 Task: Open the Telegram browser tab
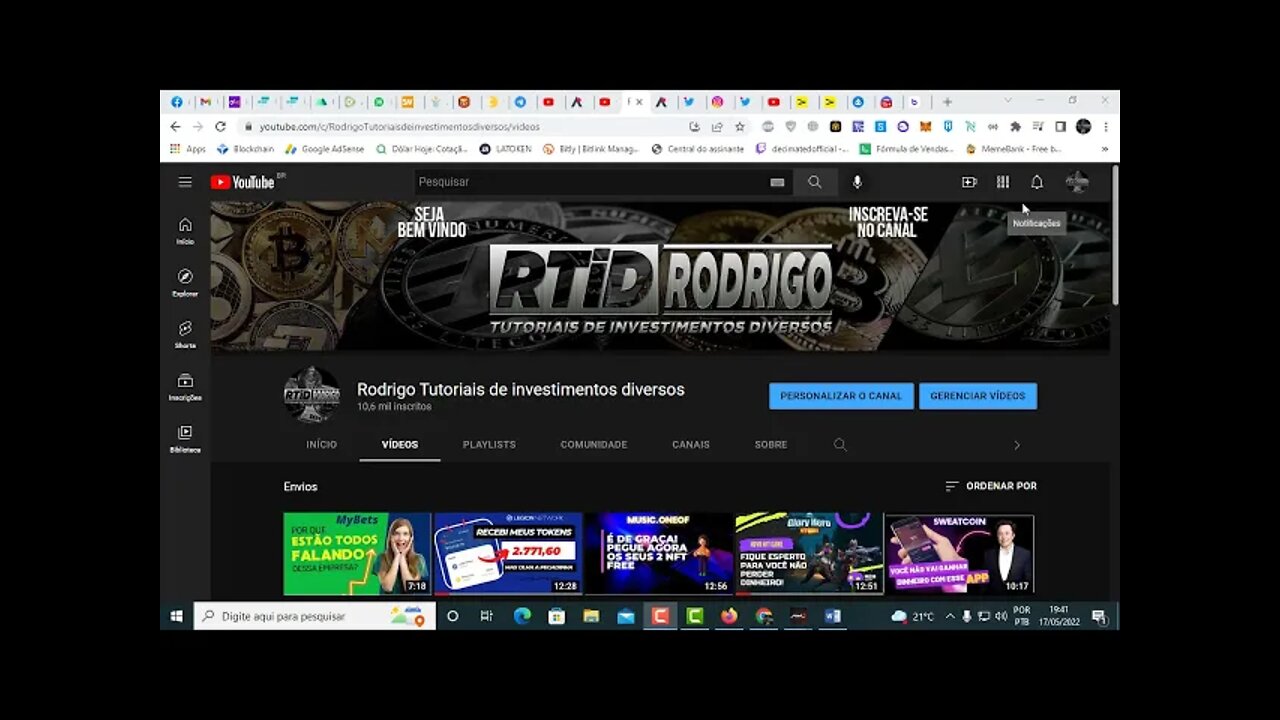(x=520, y=102)
